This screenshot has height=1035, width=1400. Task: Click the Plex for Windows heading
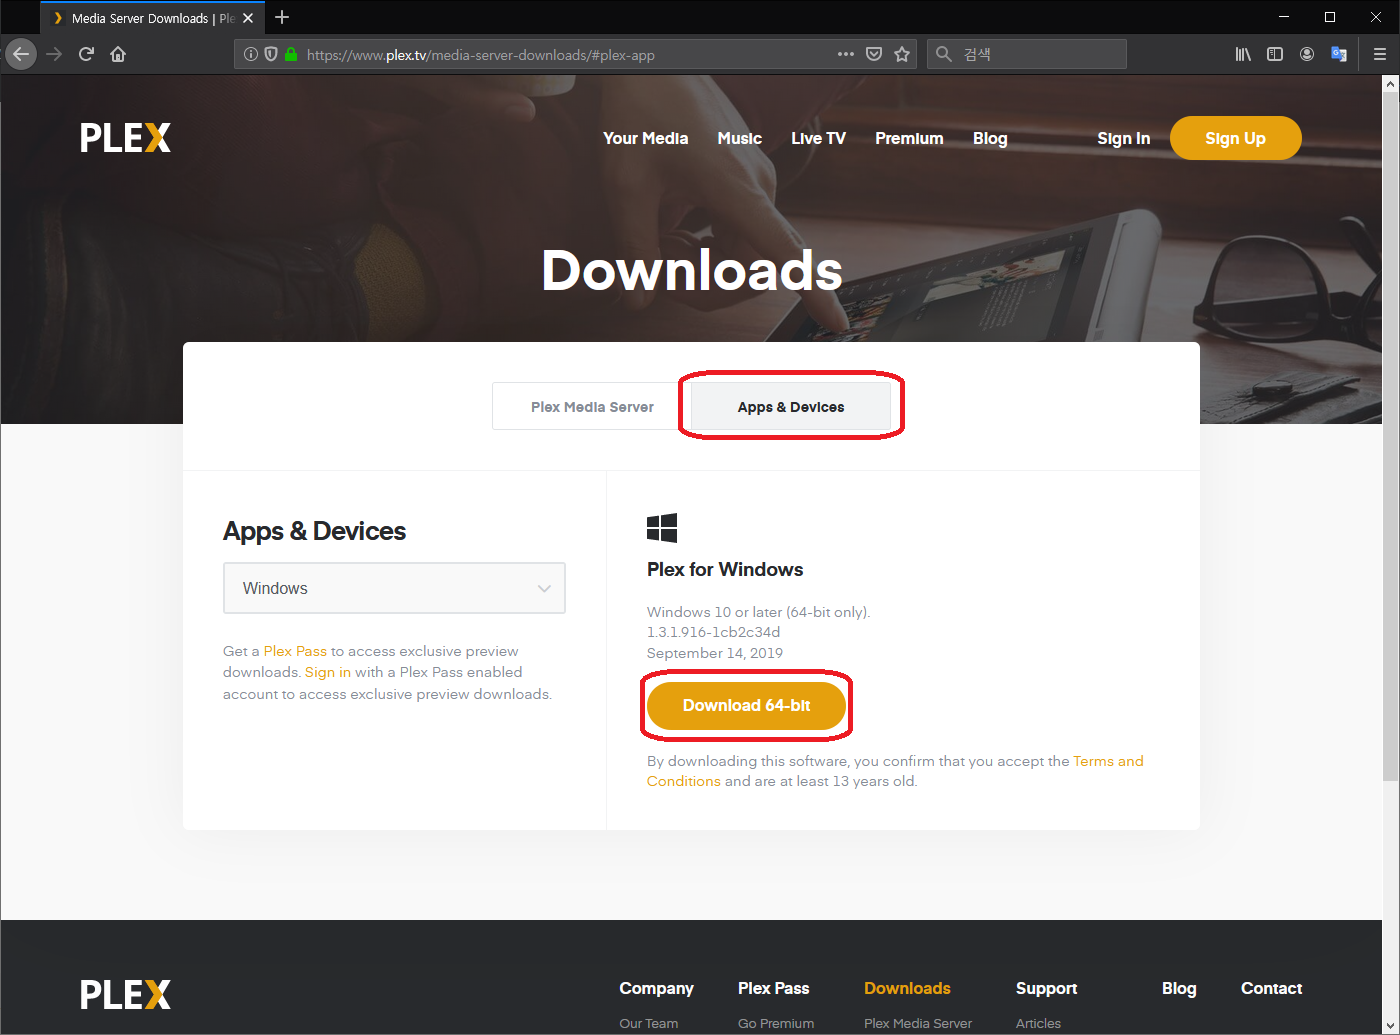(x=725, y=569)
